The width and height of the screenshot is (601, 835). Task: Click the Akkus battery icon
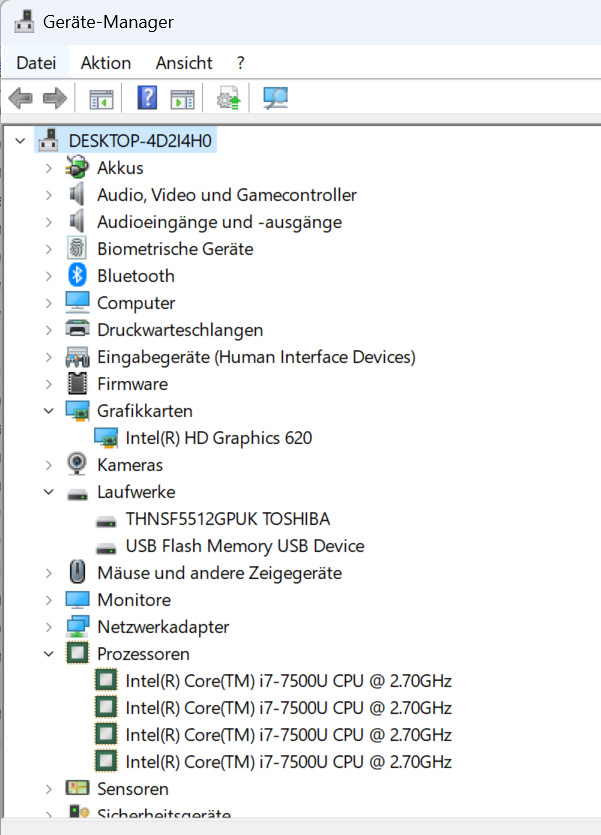[x=77, y=167]
